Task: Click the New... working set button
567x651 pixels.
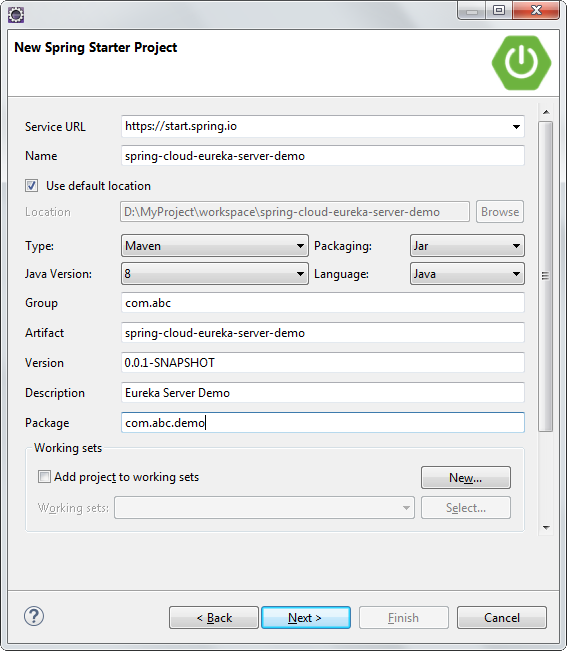Action: pos(466,477)
